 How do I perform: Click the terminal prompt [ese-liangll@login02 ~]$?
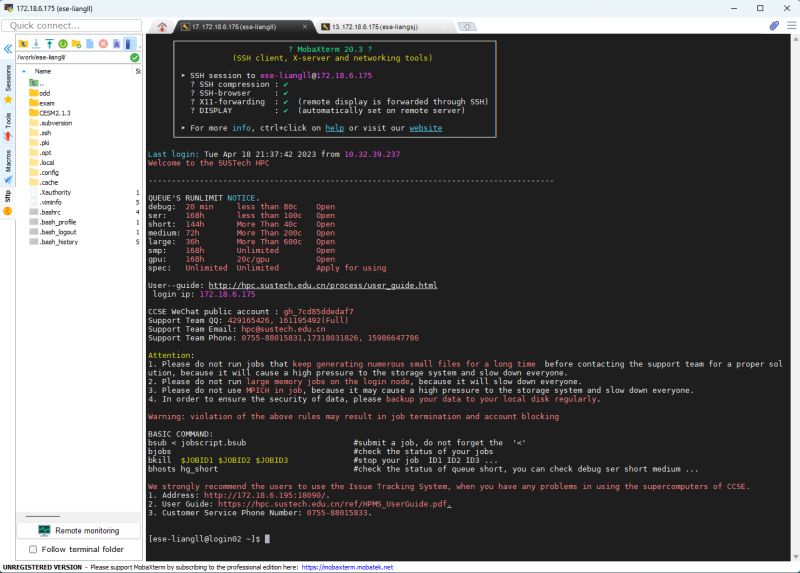(204, 539)
